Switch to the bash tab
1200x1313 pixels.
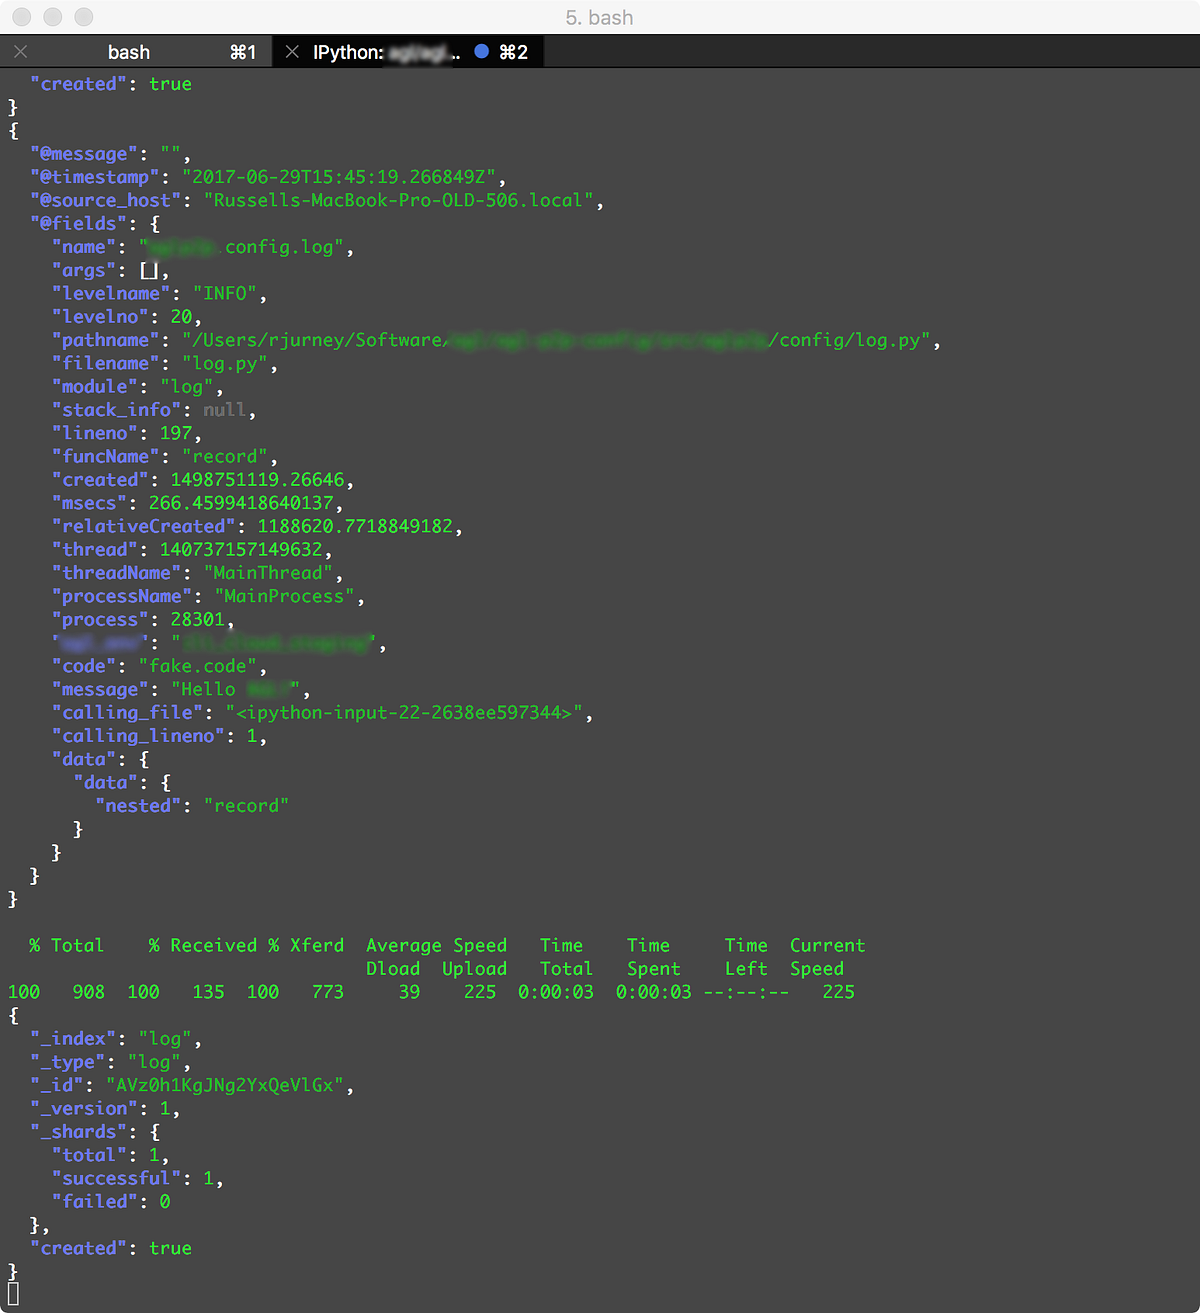[130, 51]
